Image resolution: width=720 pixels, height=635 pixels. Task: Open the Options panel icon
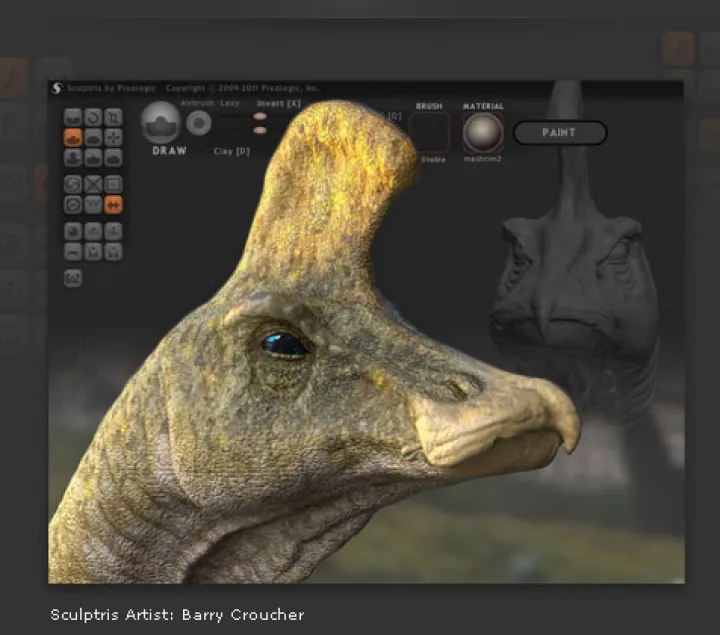click(x=73, y=279)
